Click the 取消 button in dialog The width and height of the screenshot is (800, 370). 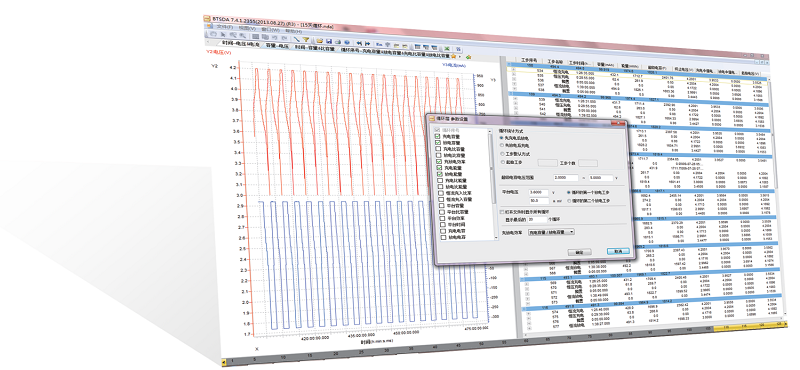(618, 251)
